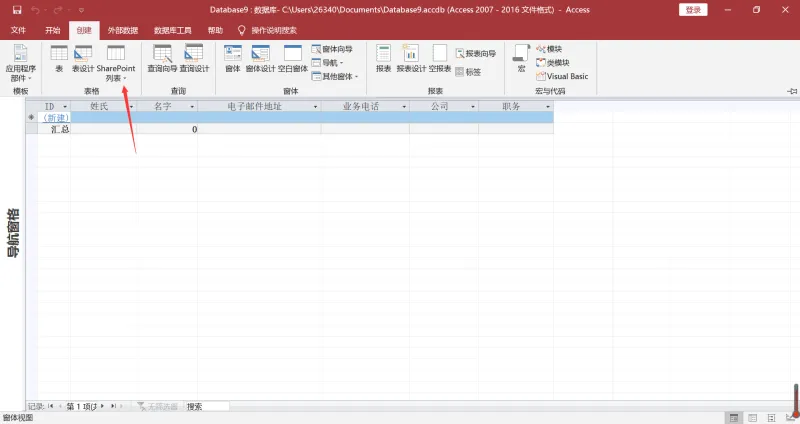
Task: Go to last record in navigator
Action: (x=113, y=406)
